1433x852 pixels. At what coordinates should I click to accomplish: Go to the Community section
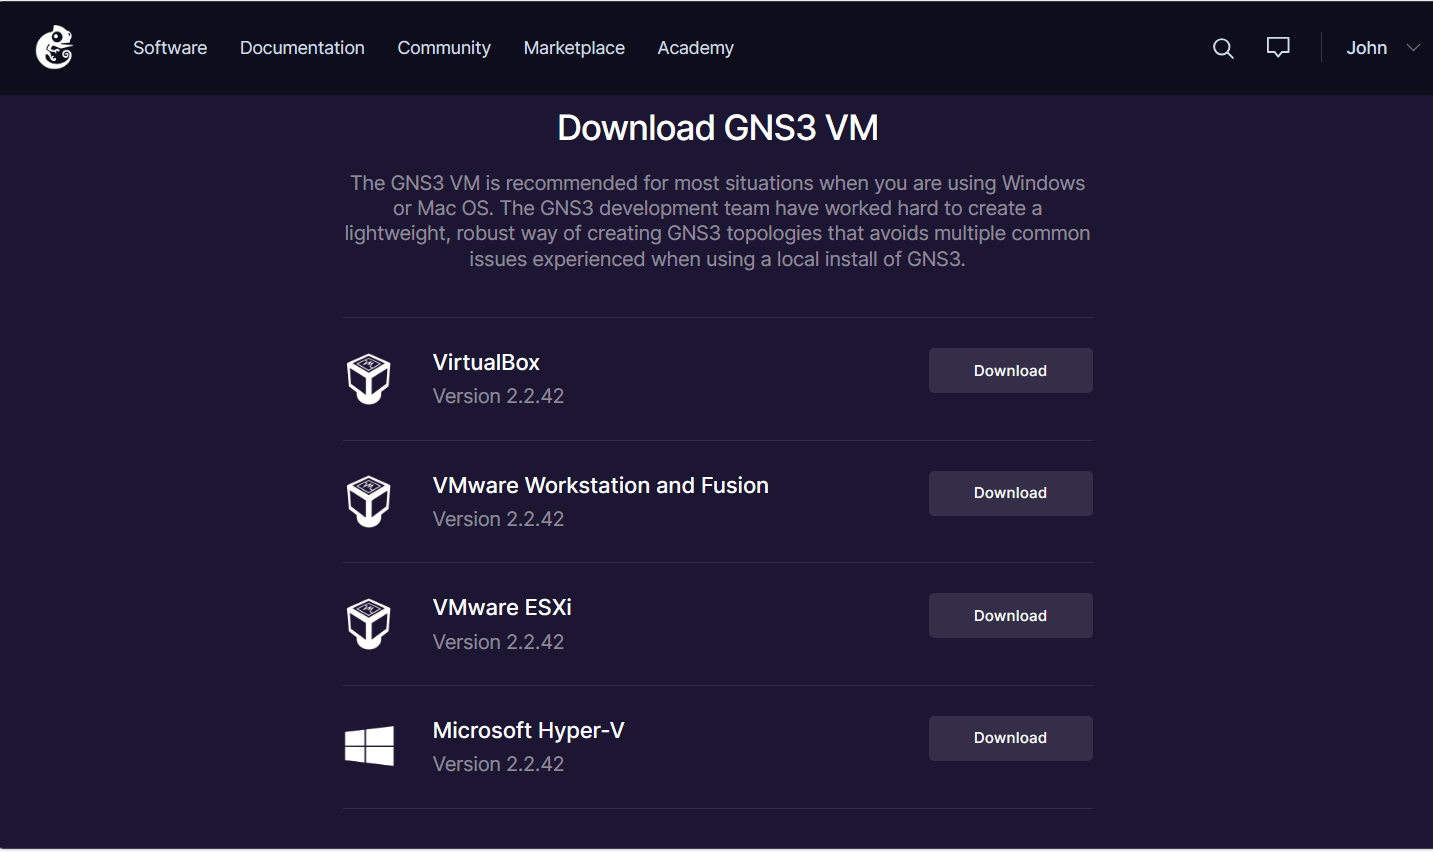444,48
